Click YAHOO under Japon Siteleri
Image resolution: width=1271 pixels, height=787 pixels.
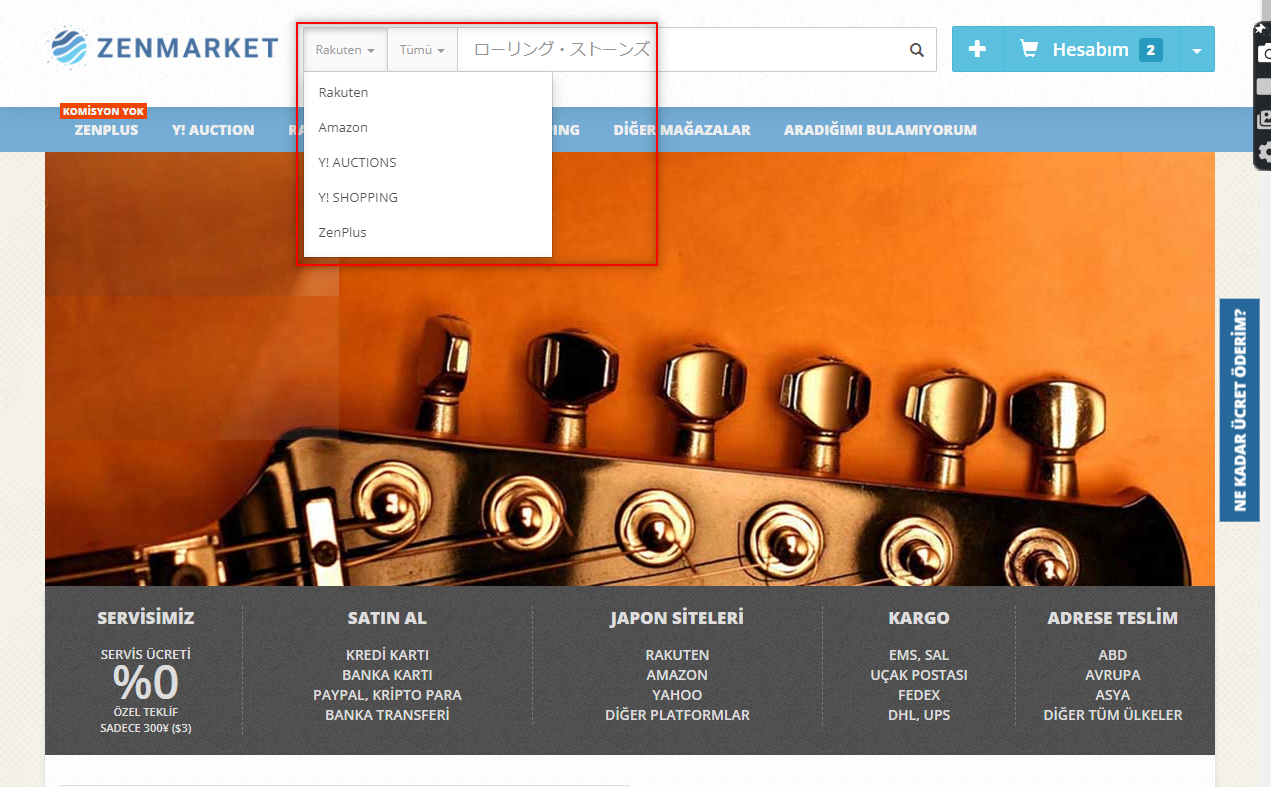pyautogui.click(x=677, y=695)
